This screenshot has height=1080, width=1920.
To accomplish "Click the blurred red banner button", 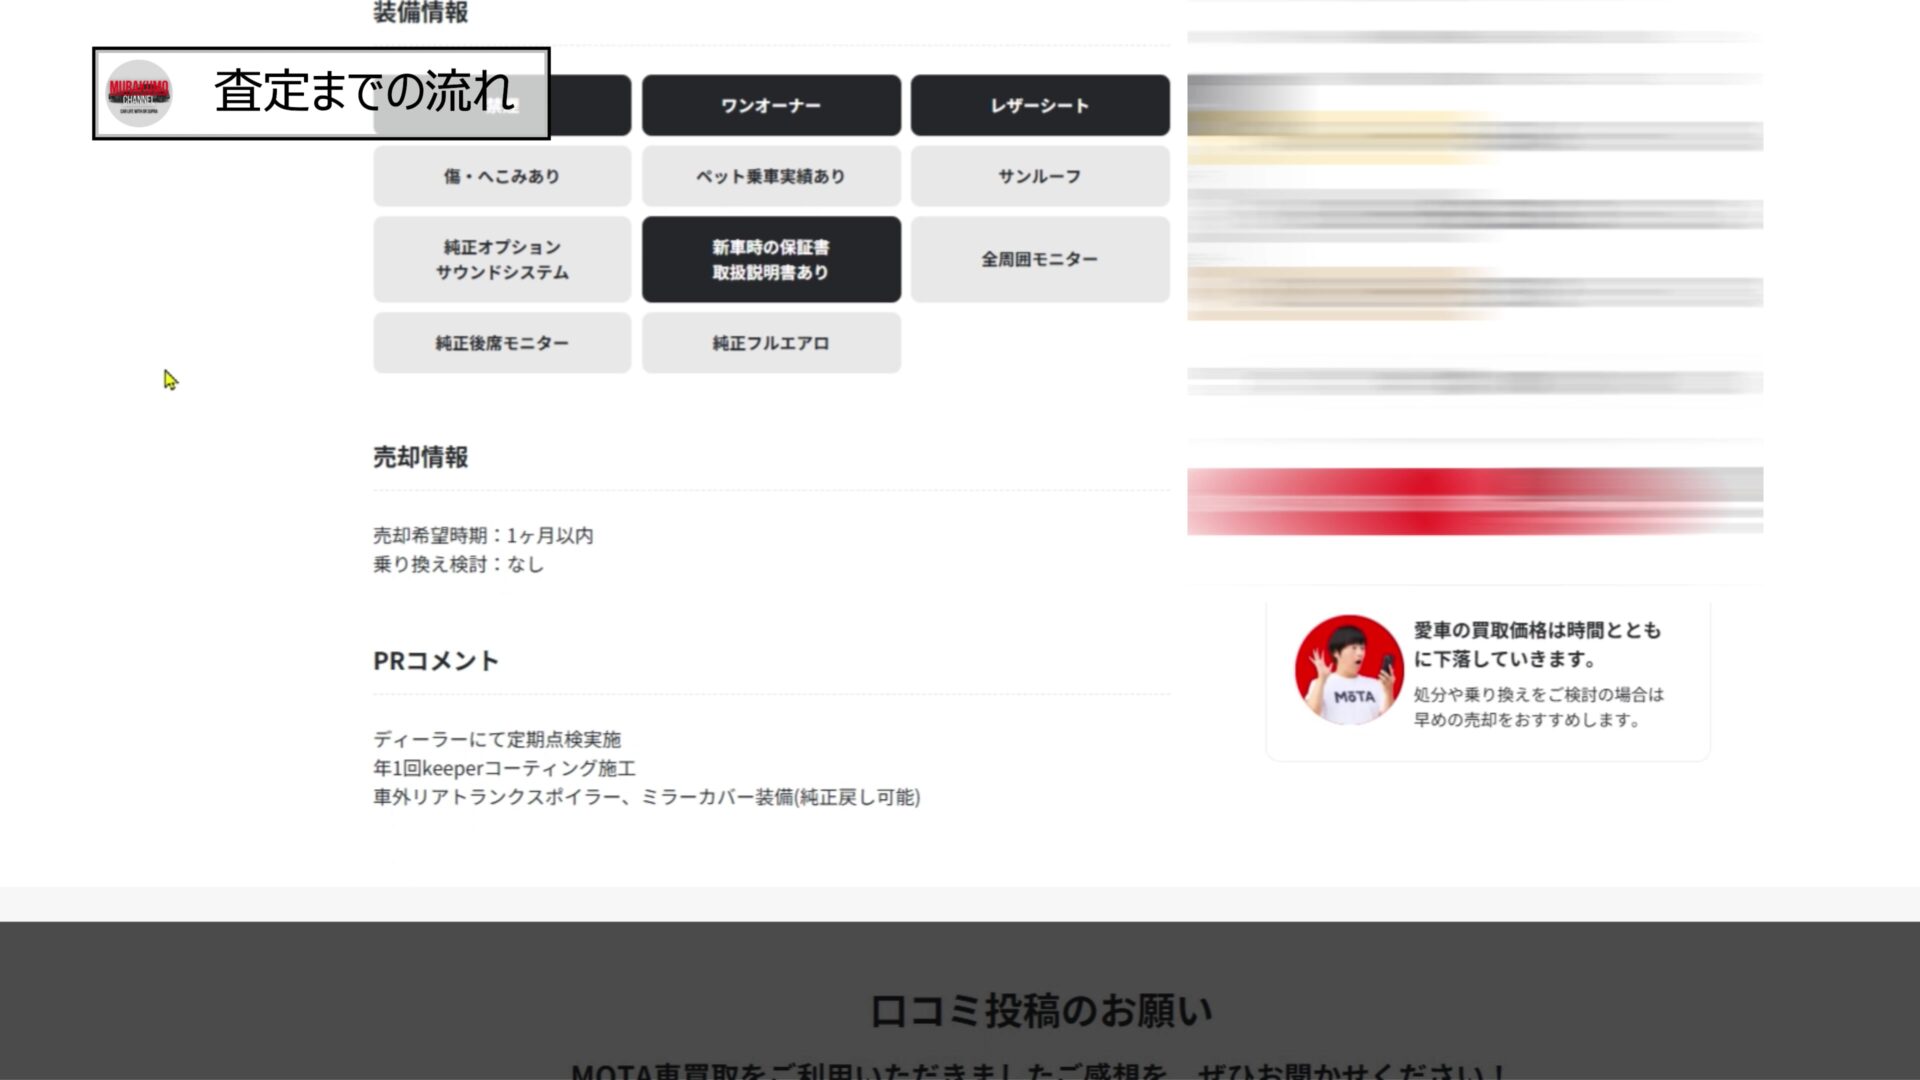I will click(x=1474, y=500).
